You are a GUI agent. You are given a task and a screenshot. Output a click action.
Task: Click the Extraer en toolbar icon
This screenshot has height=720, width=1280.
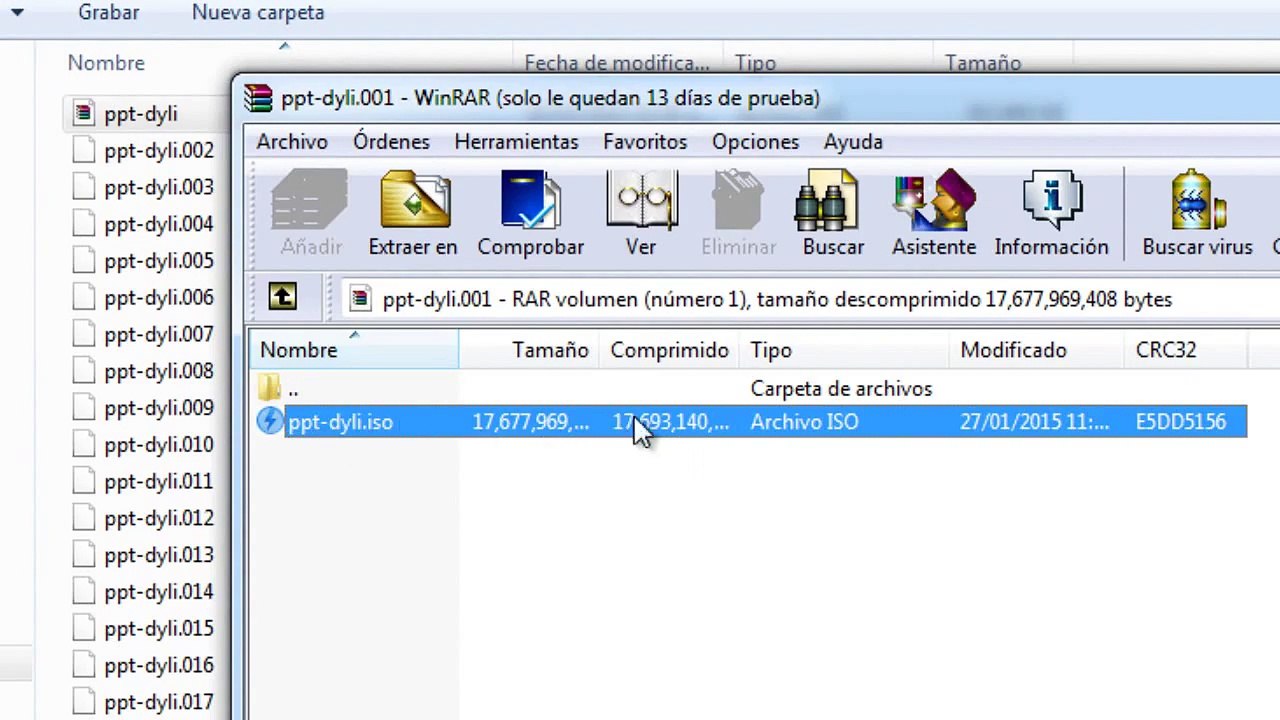[413, 213]
